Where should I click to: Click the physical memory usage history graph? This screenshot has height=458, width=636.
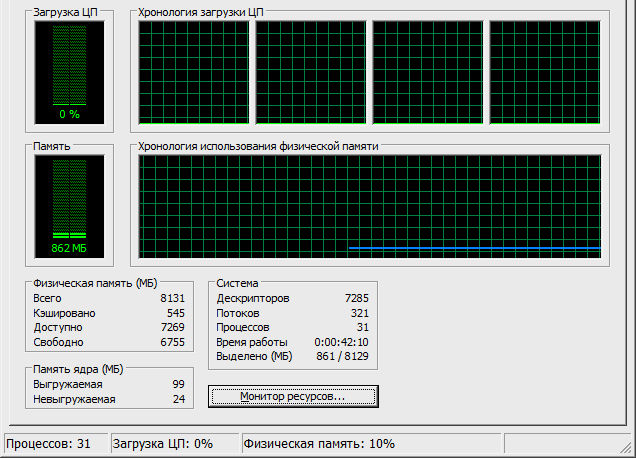(x=370, y=206)
